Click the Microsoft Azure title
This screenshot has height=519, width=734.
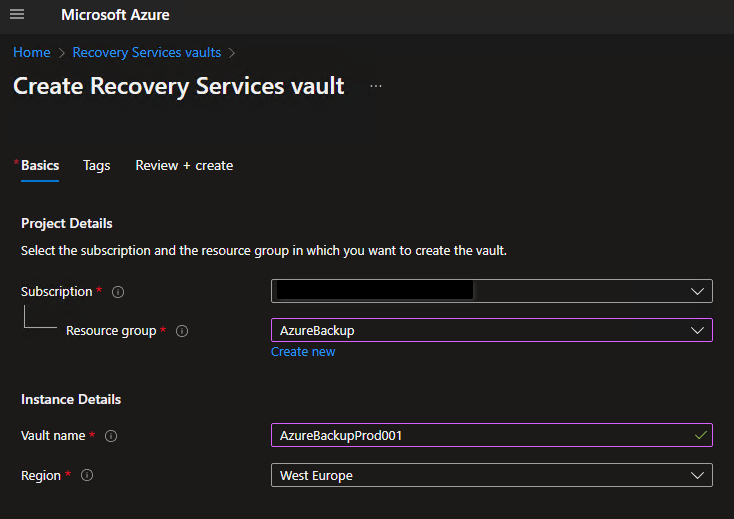[115, 15]
